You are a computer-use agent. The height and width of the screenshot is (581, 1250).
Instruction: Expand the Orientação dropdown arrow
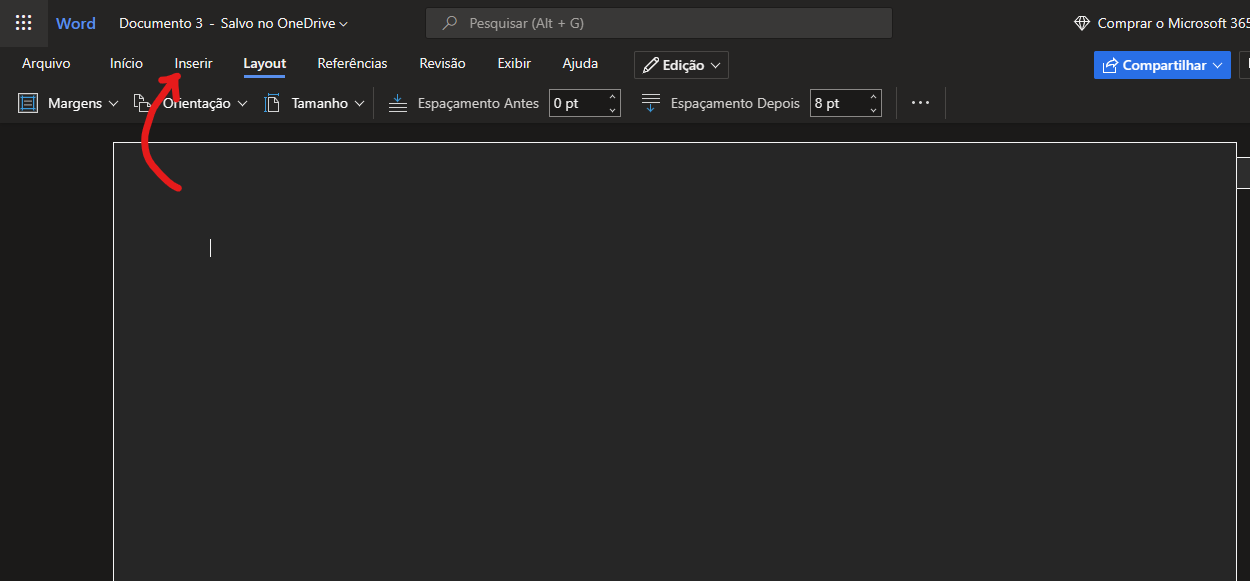pos(242,103)
